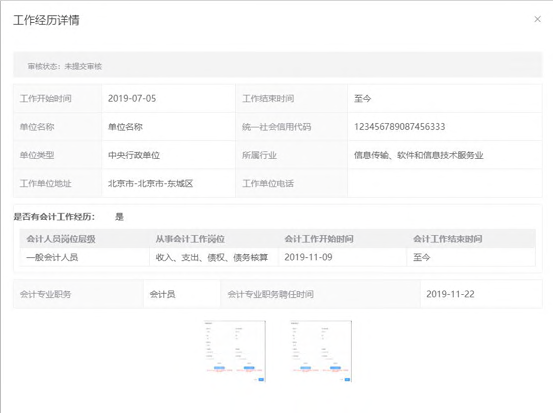The image size is (553, 413).
Task: Close the 工作经历详情 dialog
Action: (537, 19)
